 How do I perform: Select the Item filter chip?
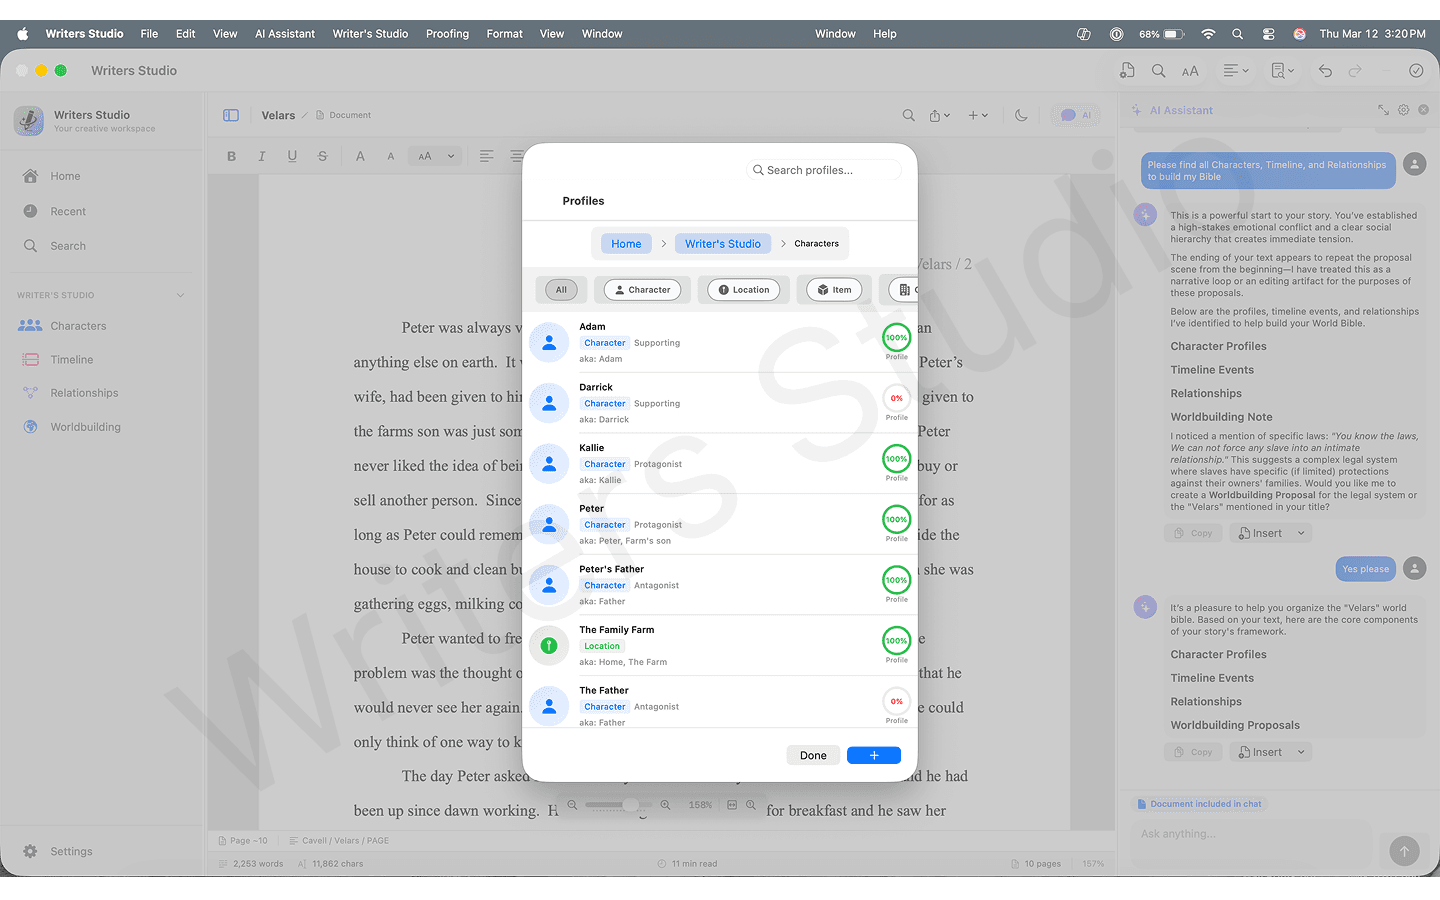coord(834,290)
